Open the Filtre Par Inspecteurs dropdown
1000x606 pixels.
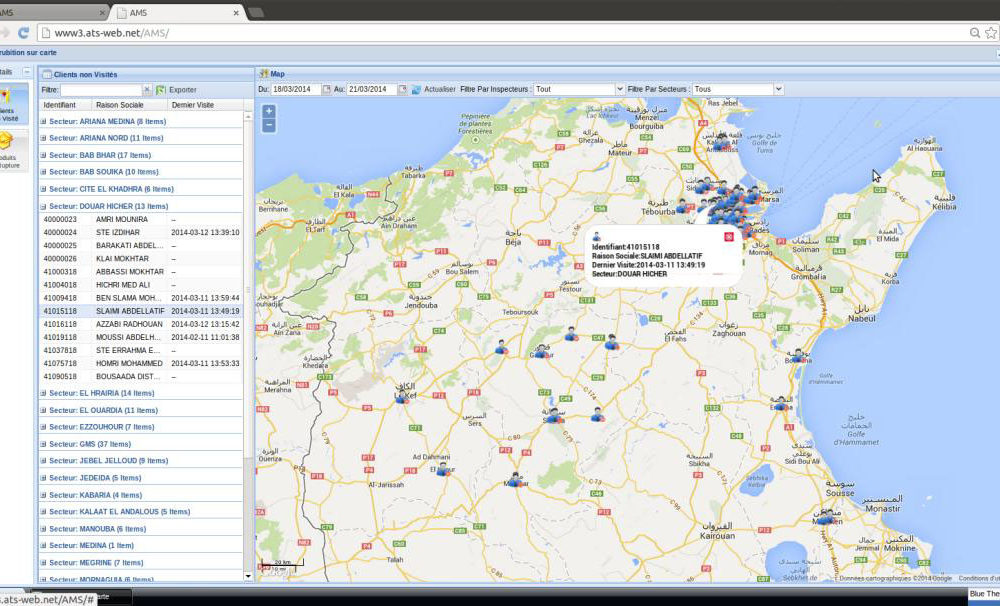coord(619,89)
